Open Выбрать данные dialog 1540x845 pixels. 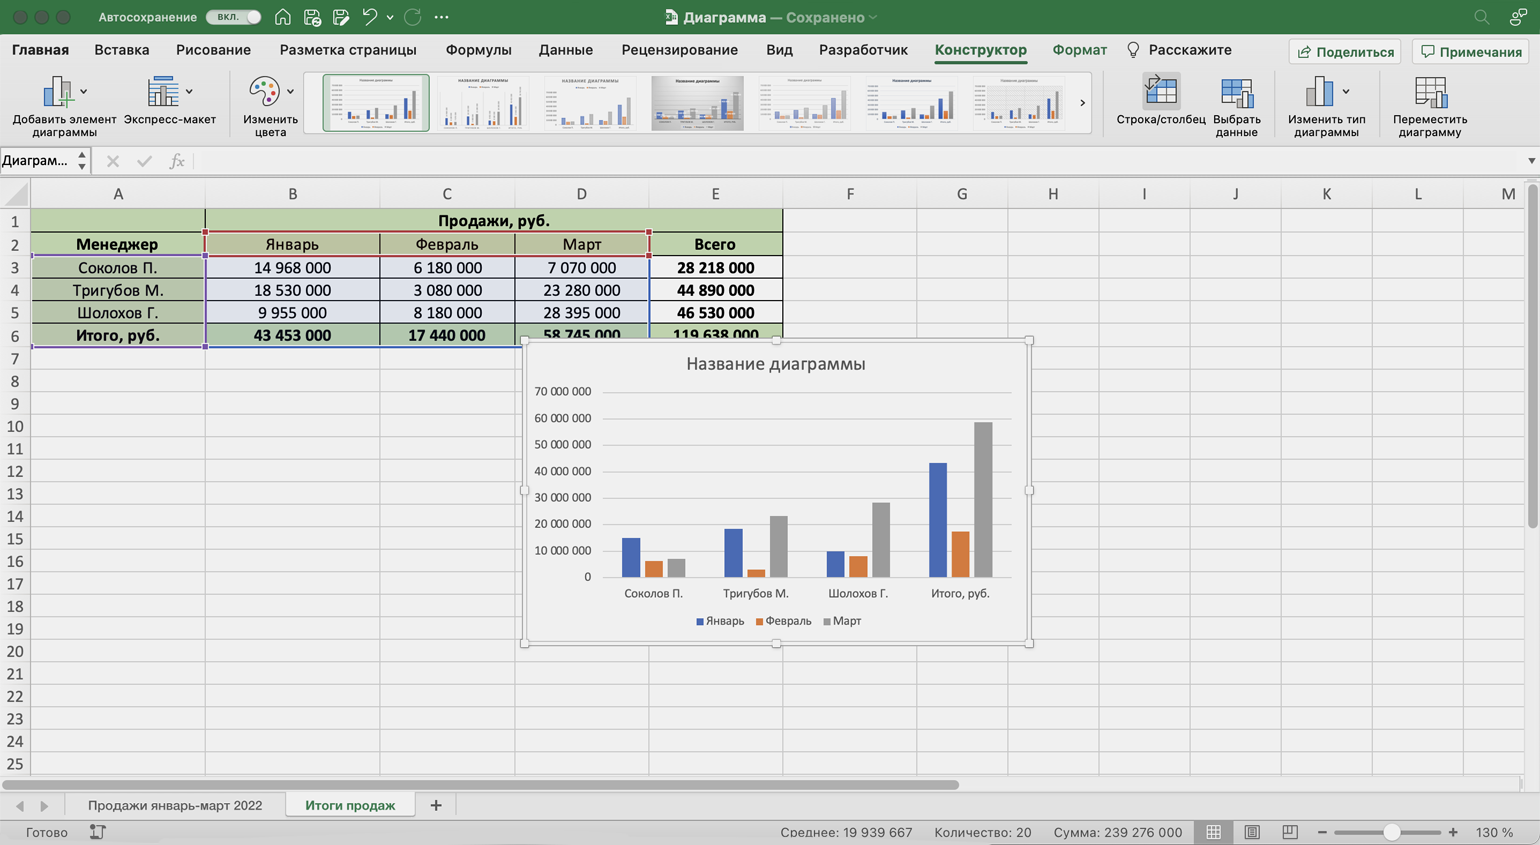tap(1236, 94)
